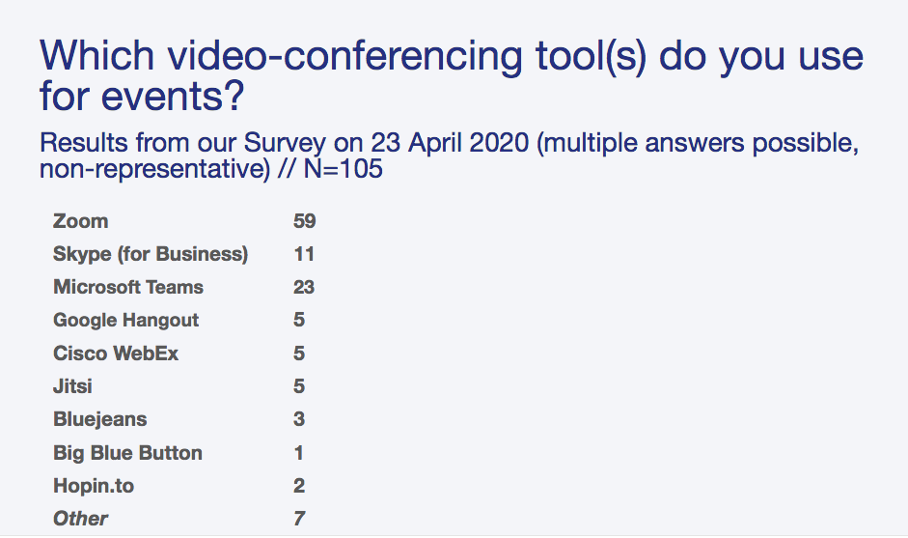This screenshot has width=908, height=538.
Task: Click the Bluejeans label
Action: tap(100, 419)
